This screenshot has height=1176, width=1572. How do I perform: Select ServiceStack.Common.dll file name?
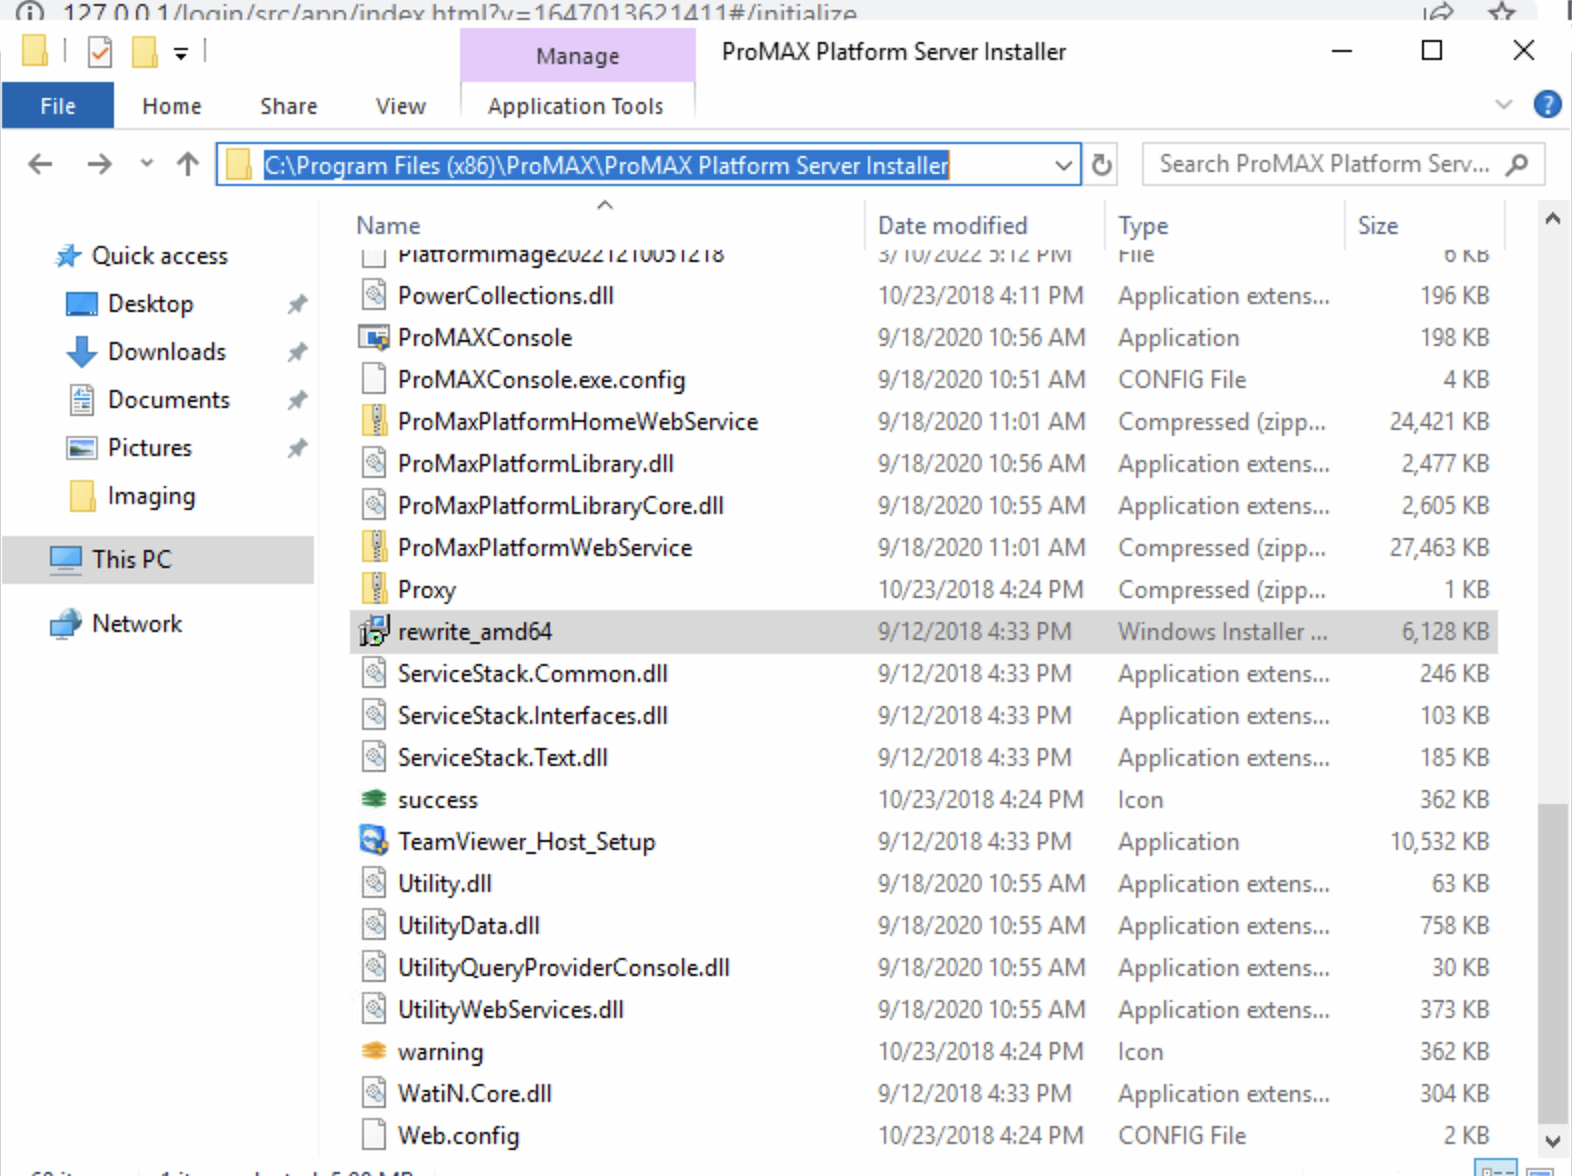(x=533, y=674)
